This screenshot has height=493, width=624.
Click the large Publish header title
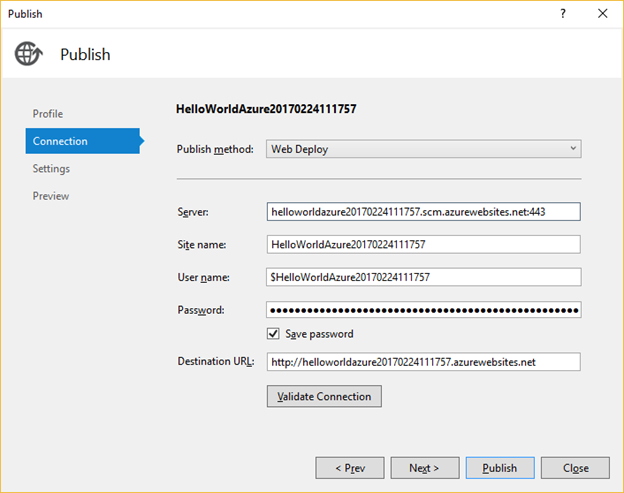pyautogui.click(x=85, y=55)
